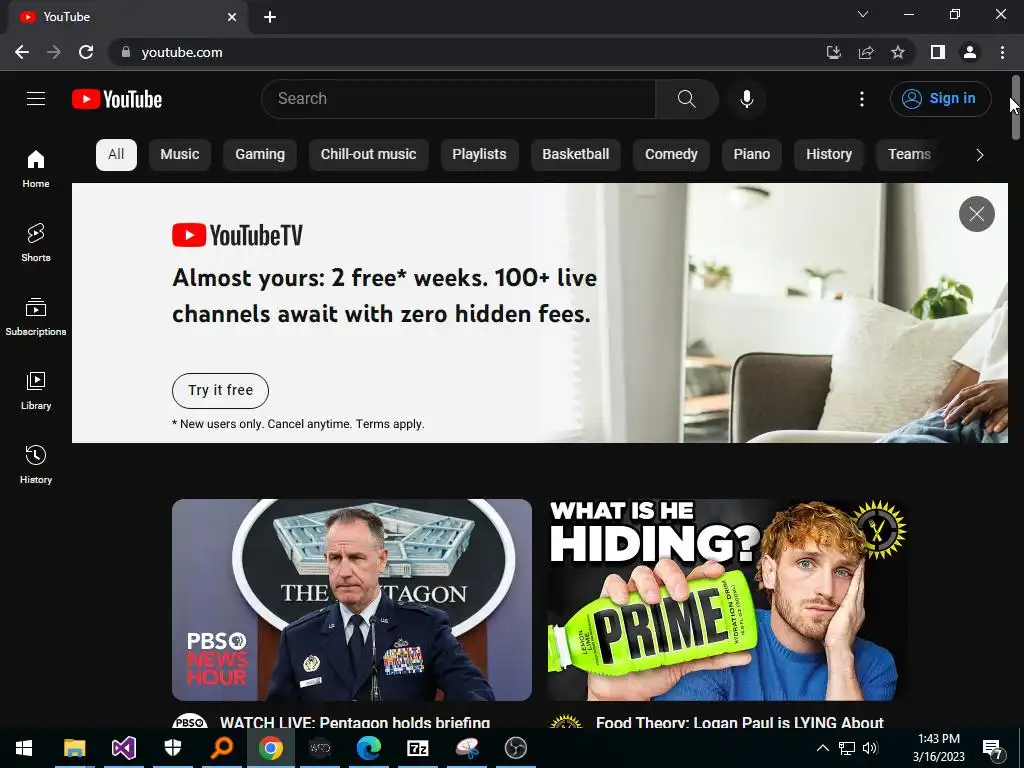Open the Prime Food Theory video thumbnail

click(x=728, y=600)
